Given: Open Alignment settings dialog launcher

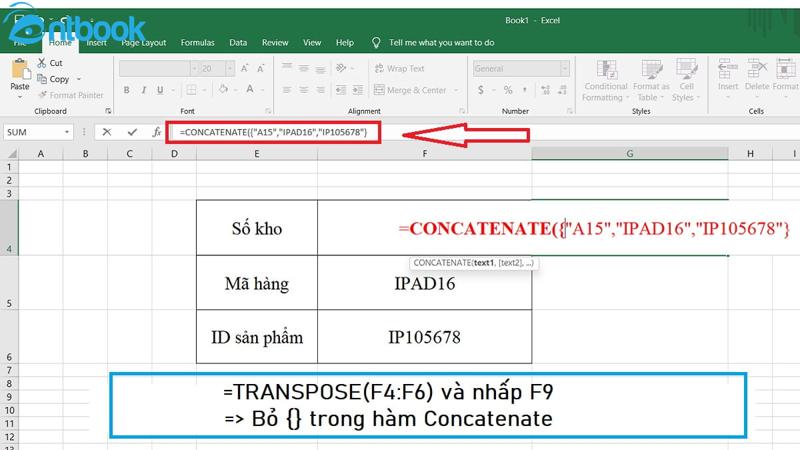Looking at the screenshot, I should (462, 111).
